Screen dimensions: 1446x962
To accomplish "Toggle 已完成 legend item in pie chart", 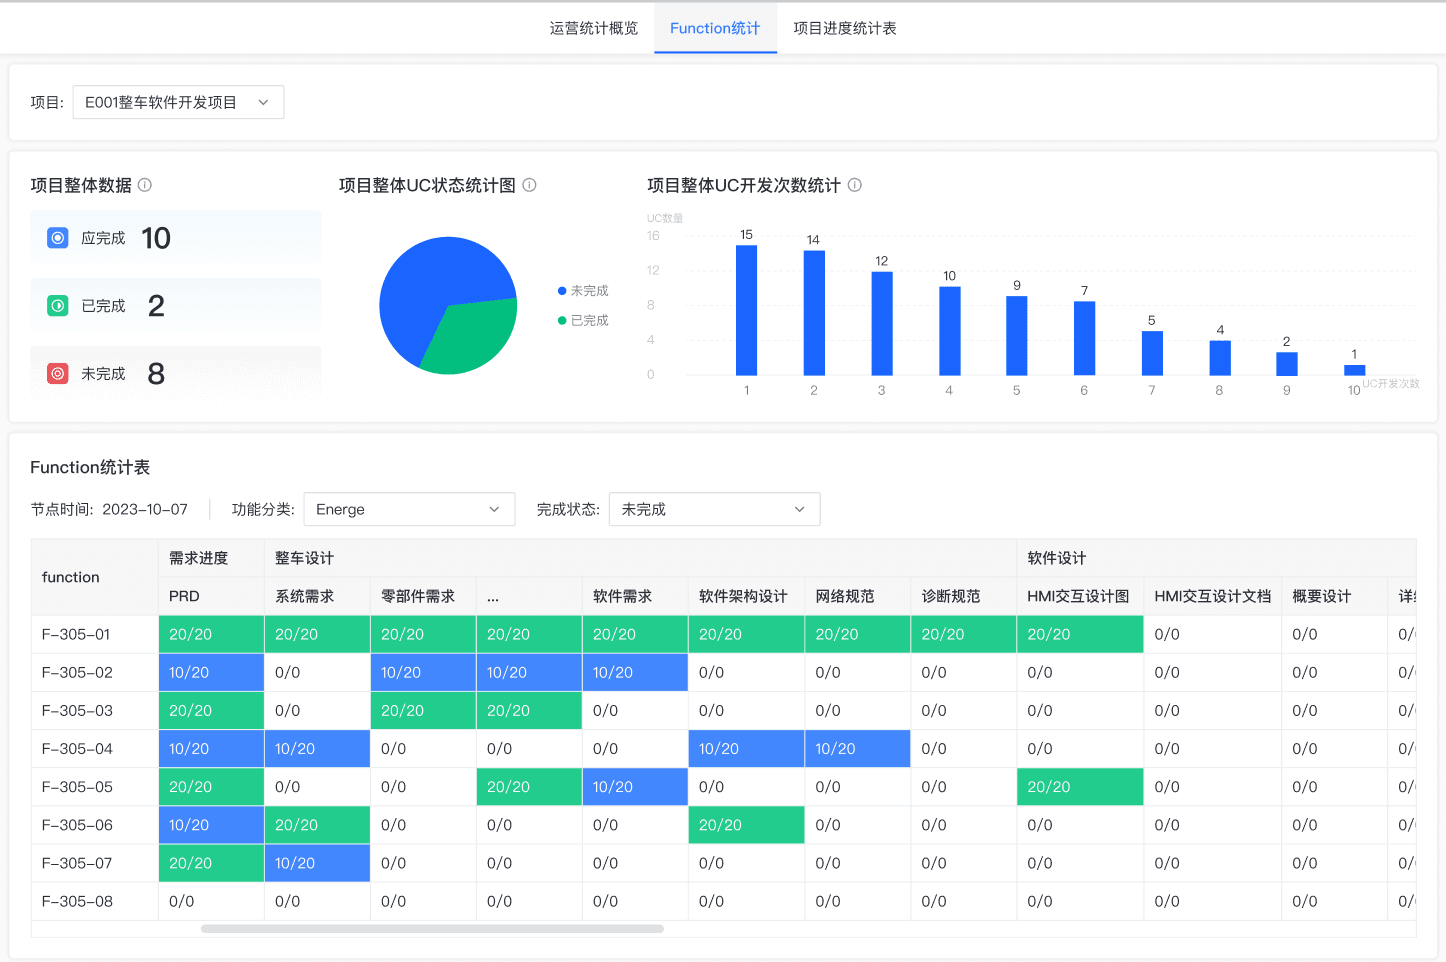I will pyautogui.click(x=584, y=321).
